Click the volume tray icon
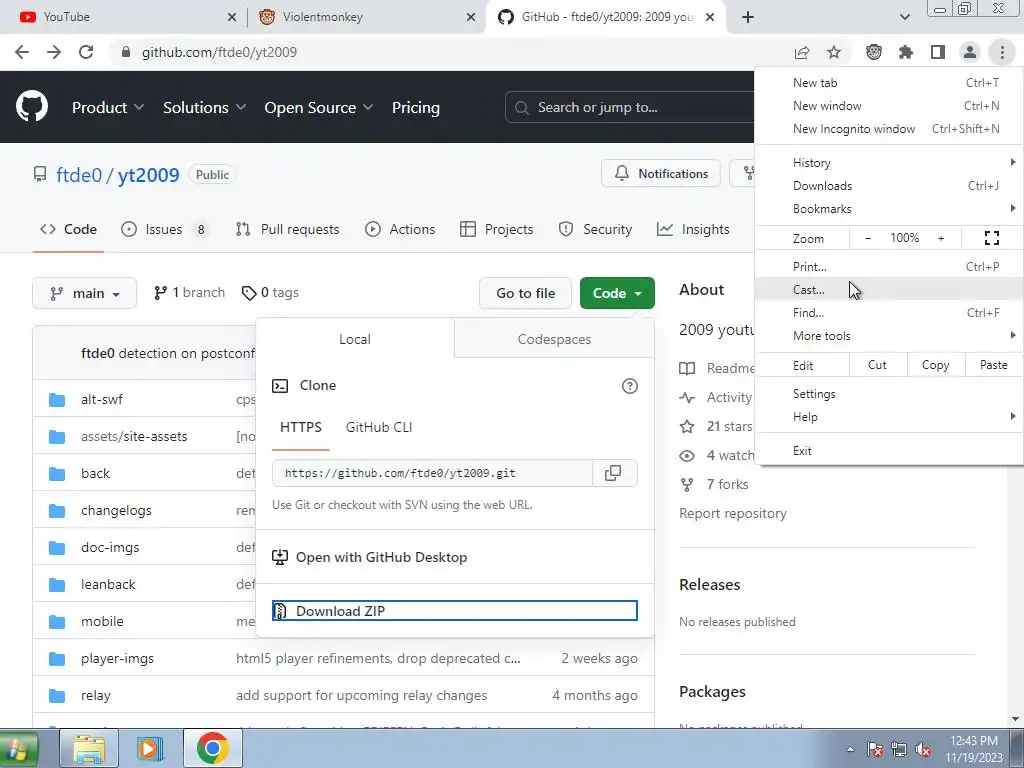This screenshot has width=1024, height=768. tap(923, 749)
